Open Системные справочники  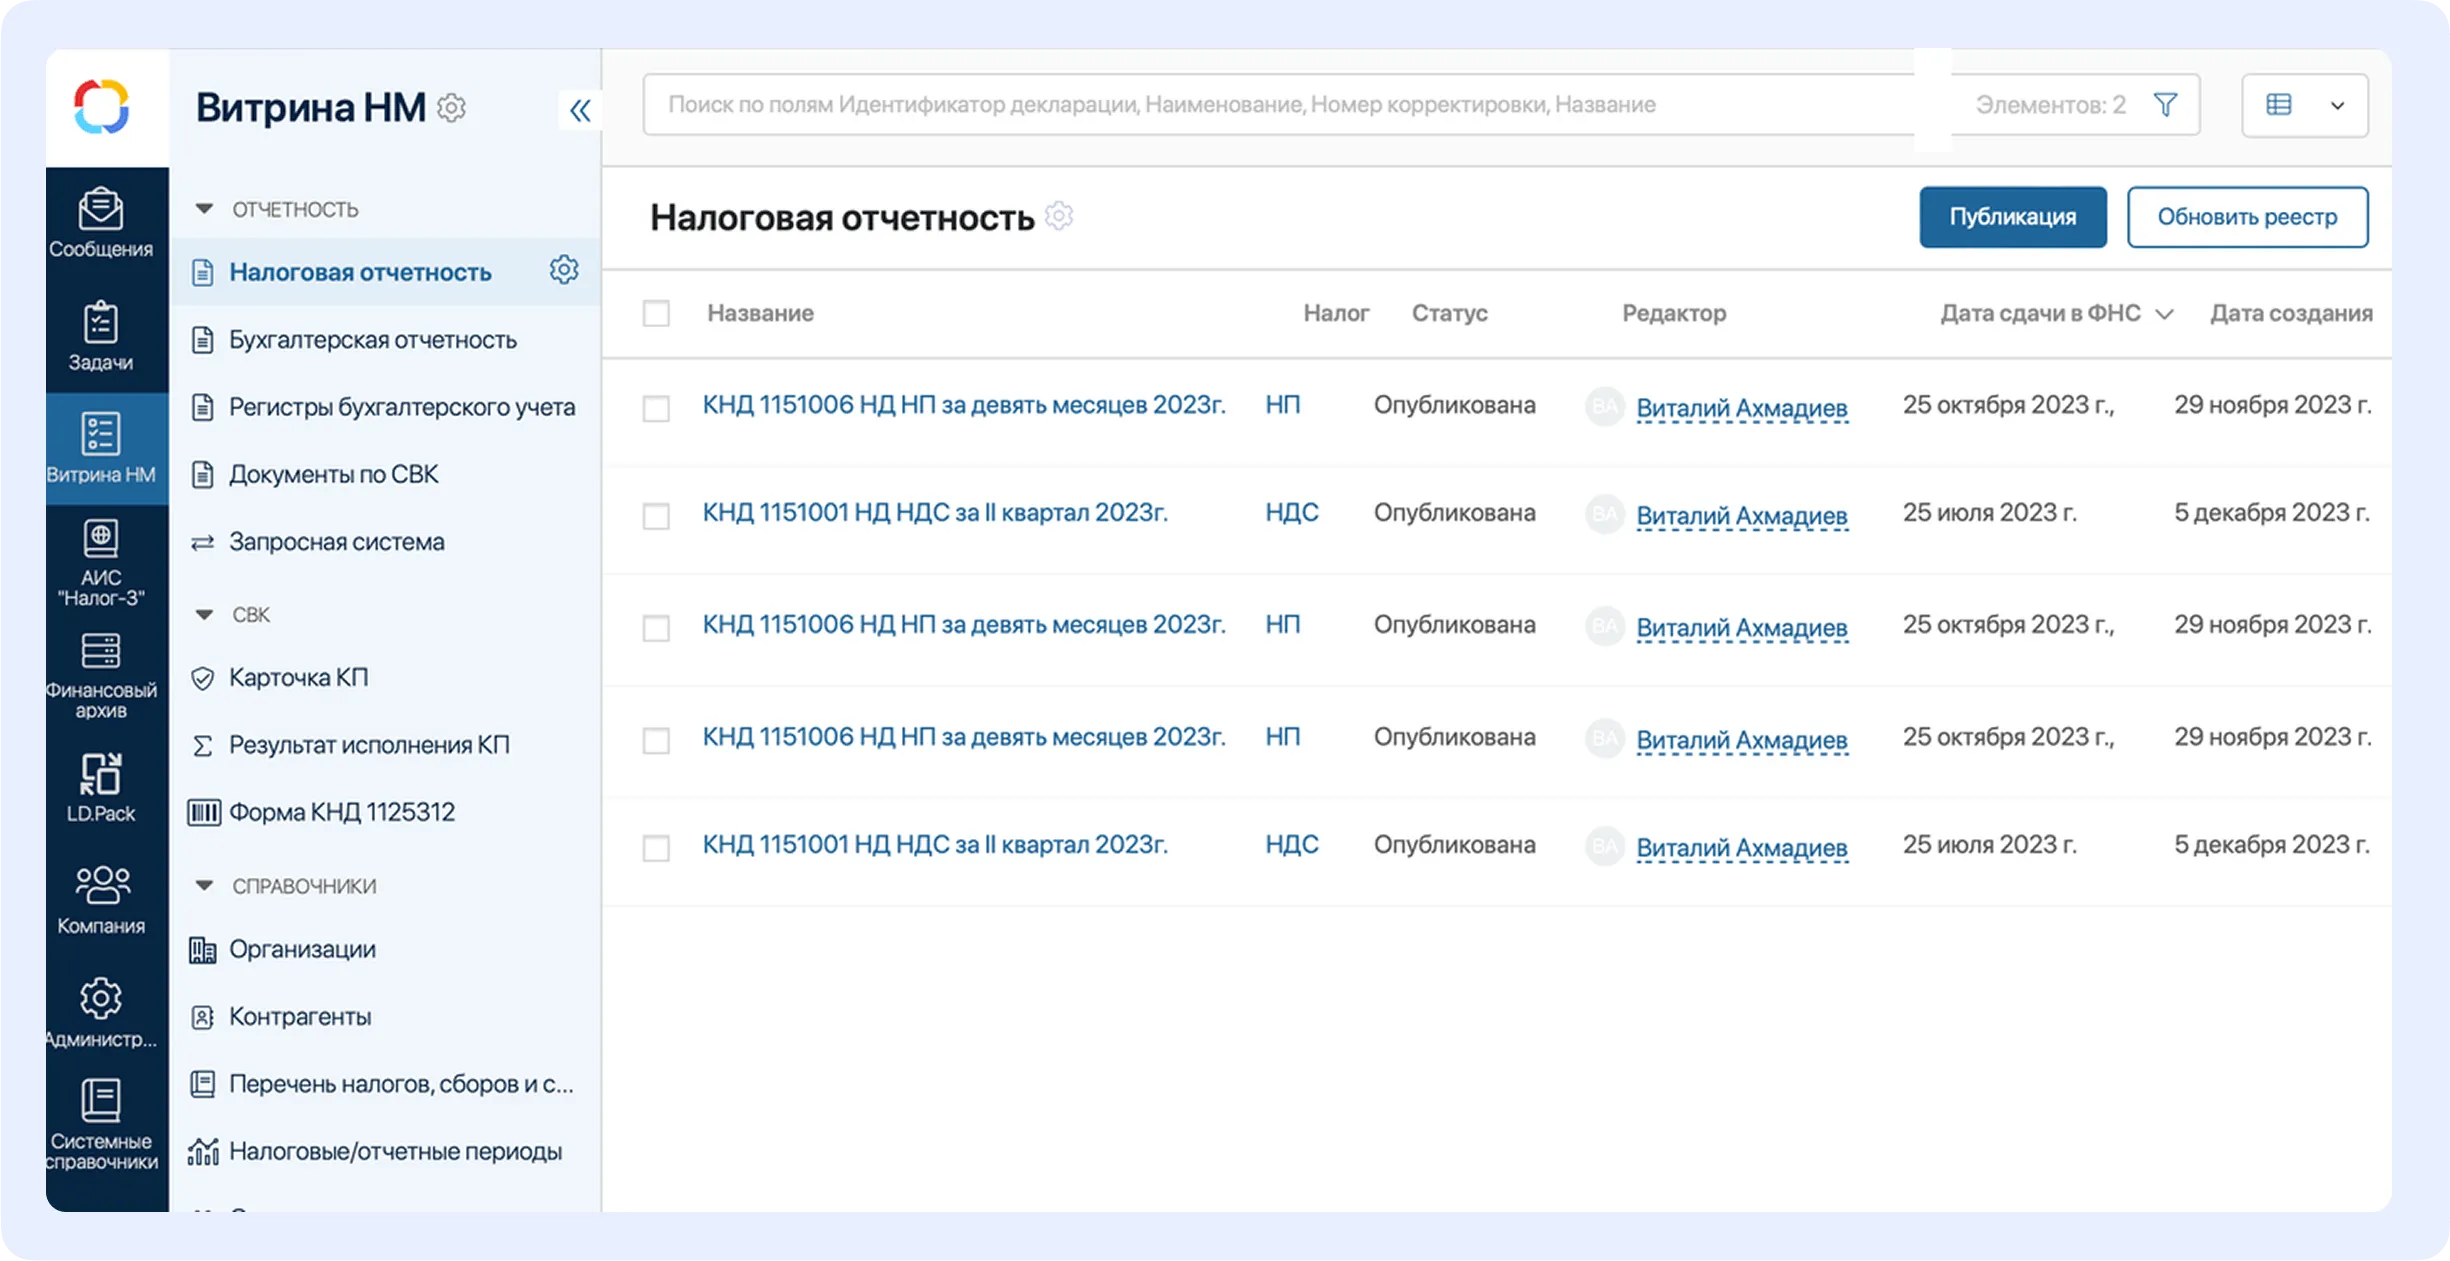[x=100, y=1120]
